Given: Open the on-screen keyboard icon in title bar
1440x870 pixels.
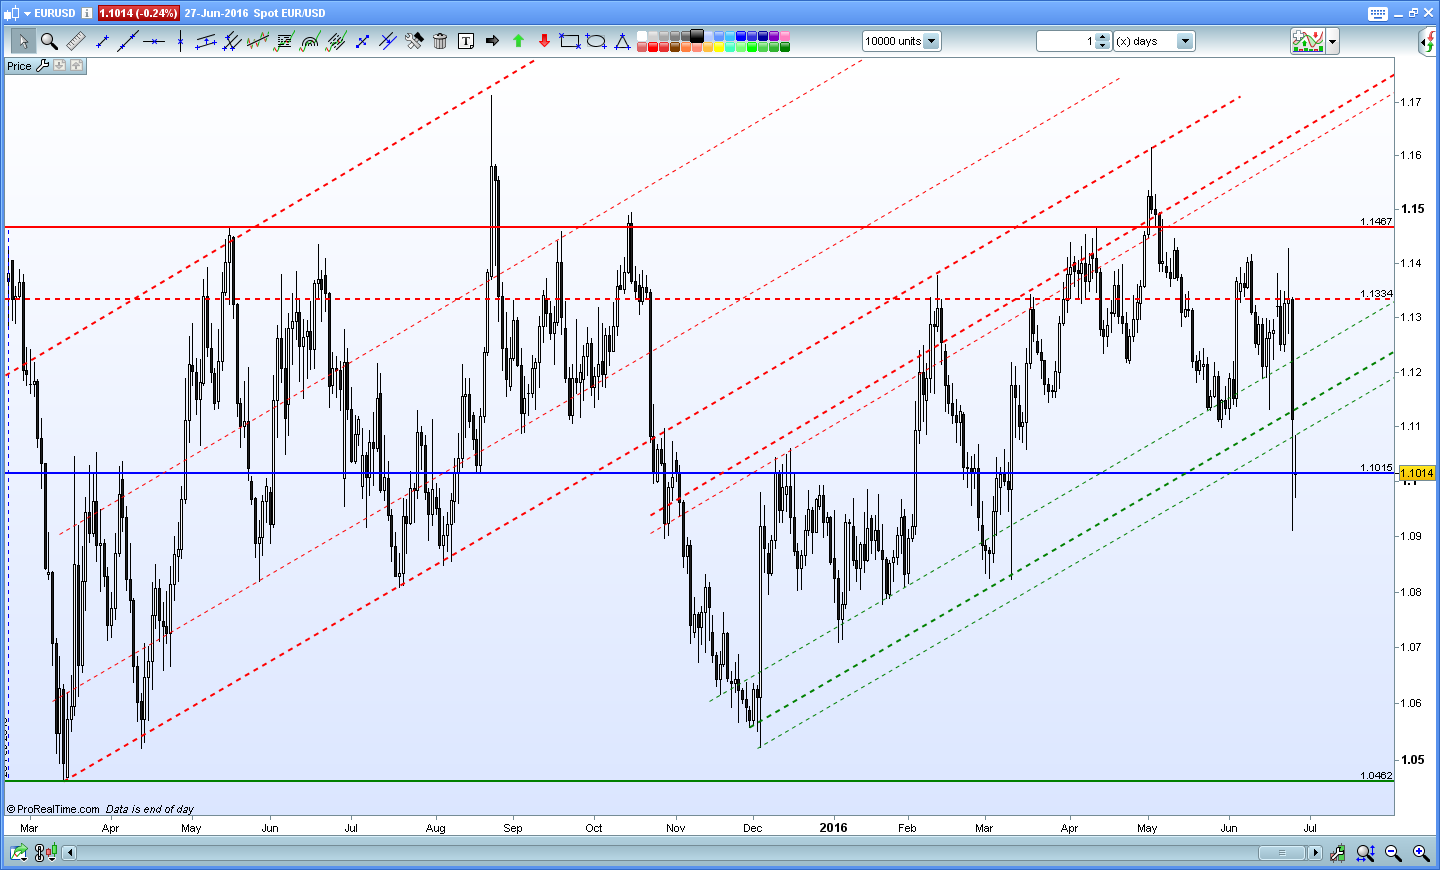Looking at the screenshot, I should [x=1378, y=13].
